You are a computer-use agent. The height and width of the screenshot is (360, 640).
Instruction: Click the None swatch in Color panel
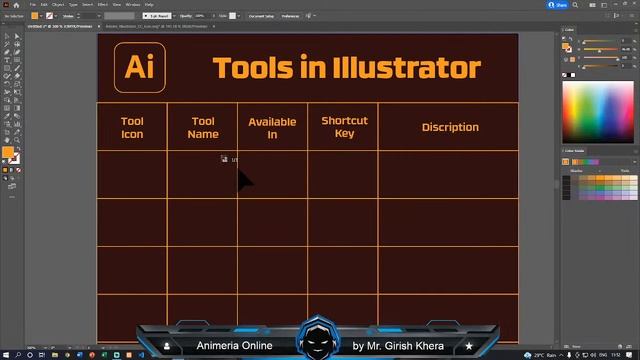coord(564,75)
